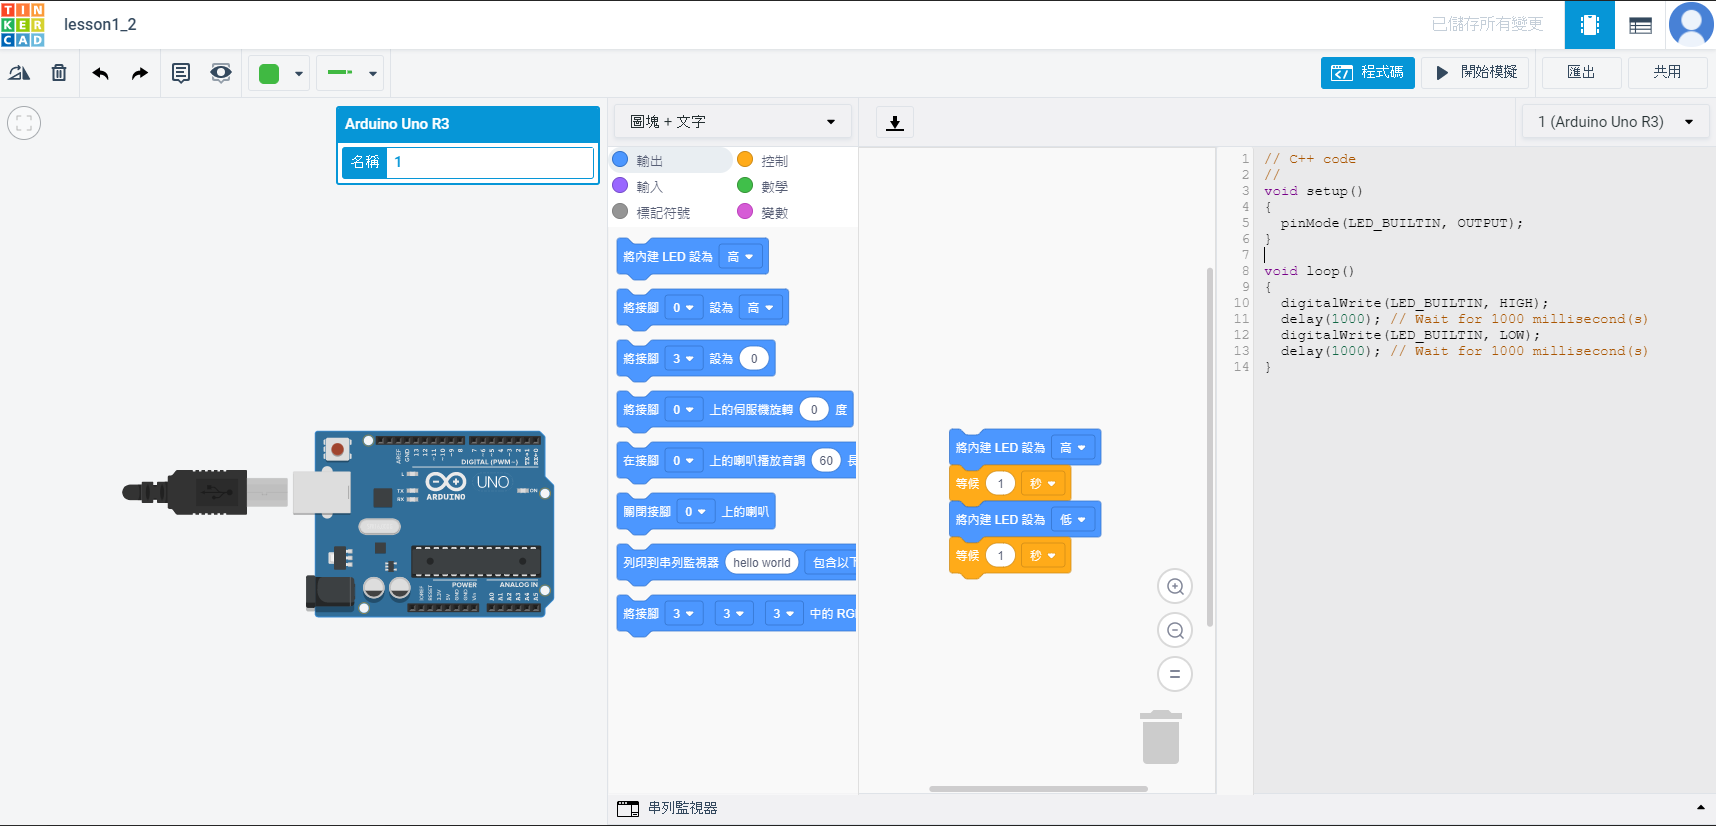Select the 變數 variables block category

click(763, 212)
